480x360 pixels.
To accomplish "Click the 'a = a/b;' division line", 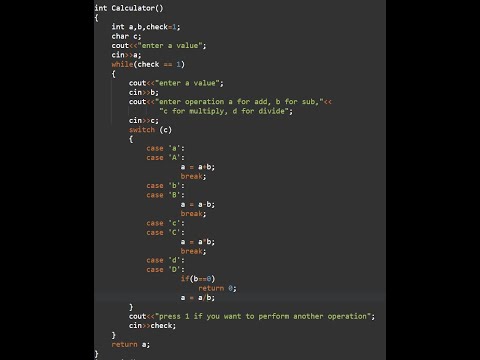I will pyautogui.click(x=198, y=297).
